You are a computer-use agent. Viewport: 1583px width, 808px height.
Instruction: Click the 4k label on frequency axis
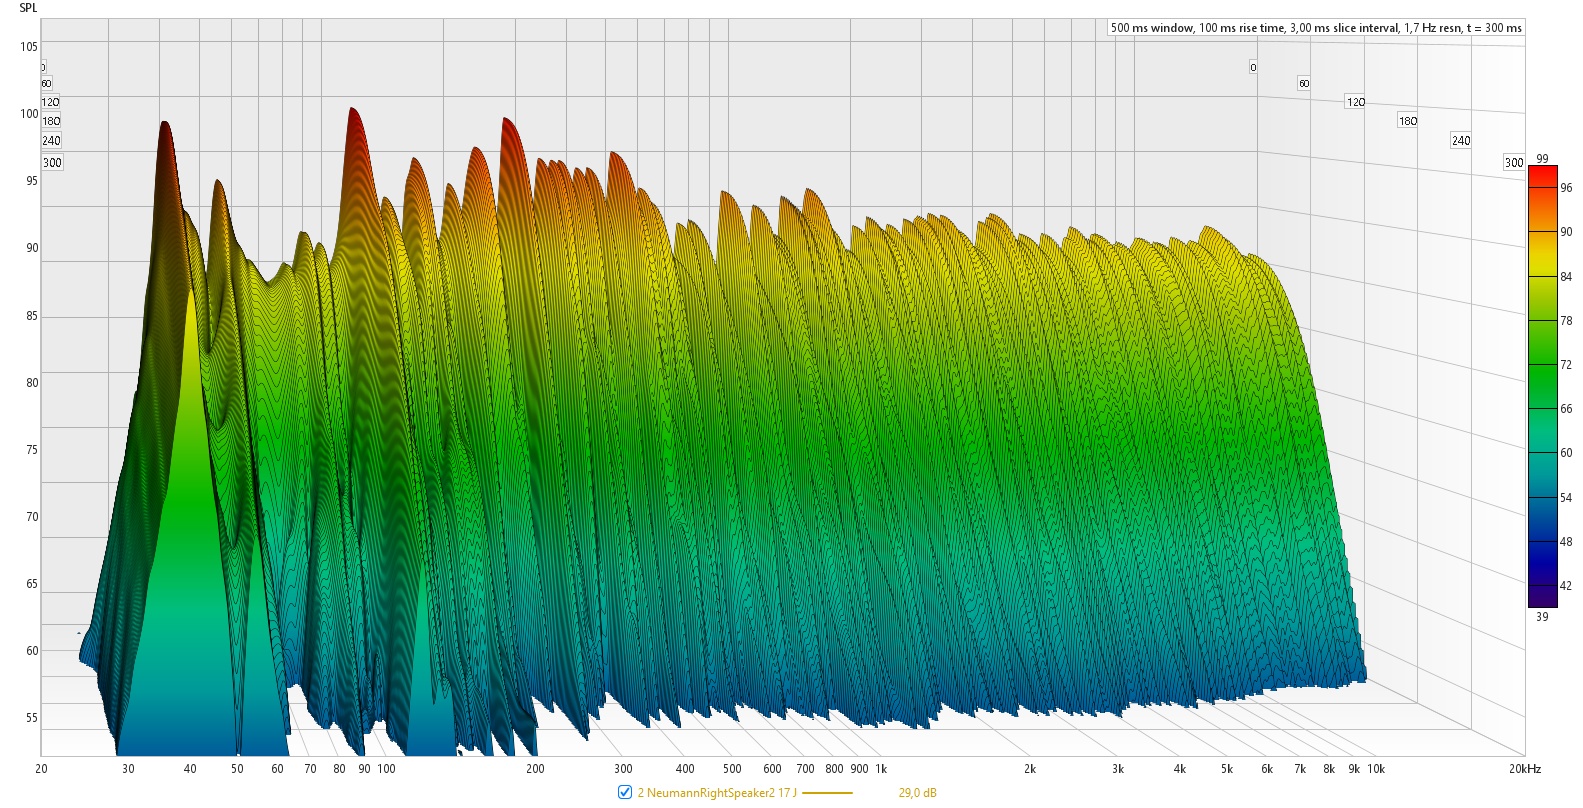1180,769
